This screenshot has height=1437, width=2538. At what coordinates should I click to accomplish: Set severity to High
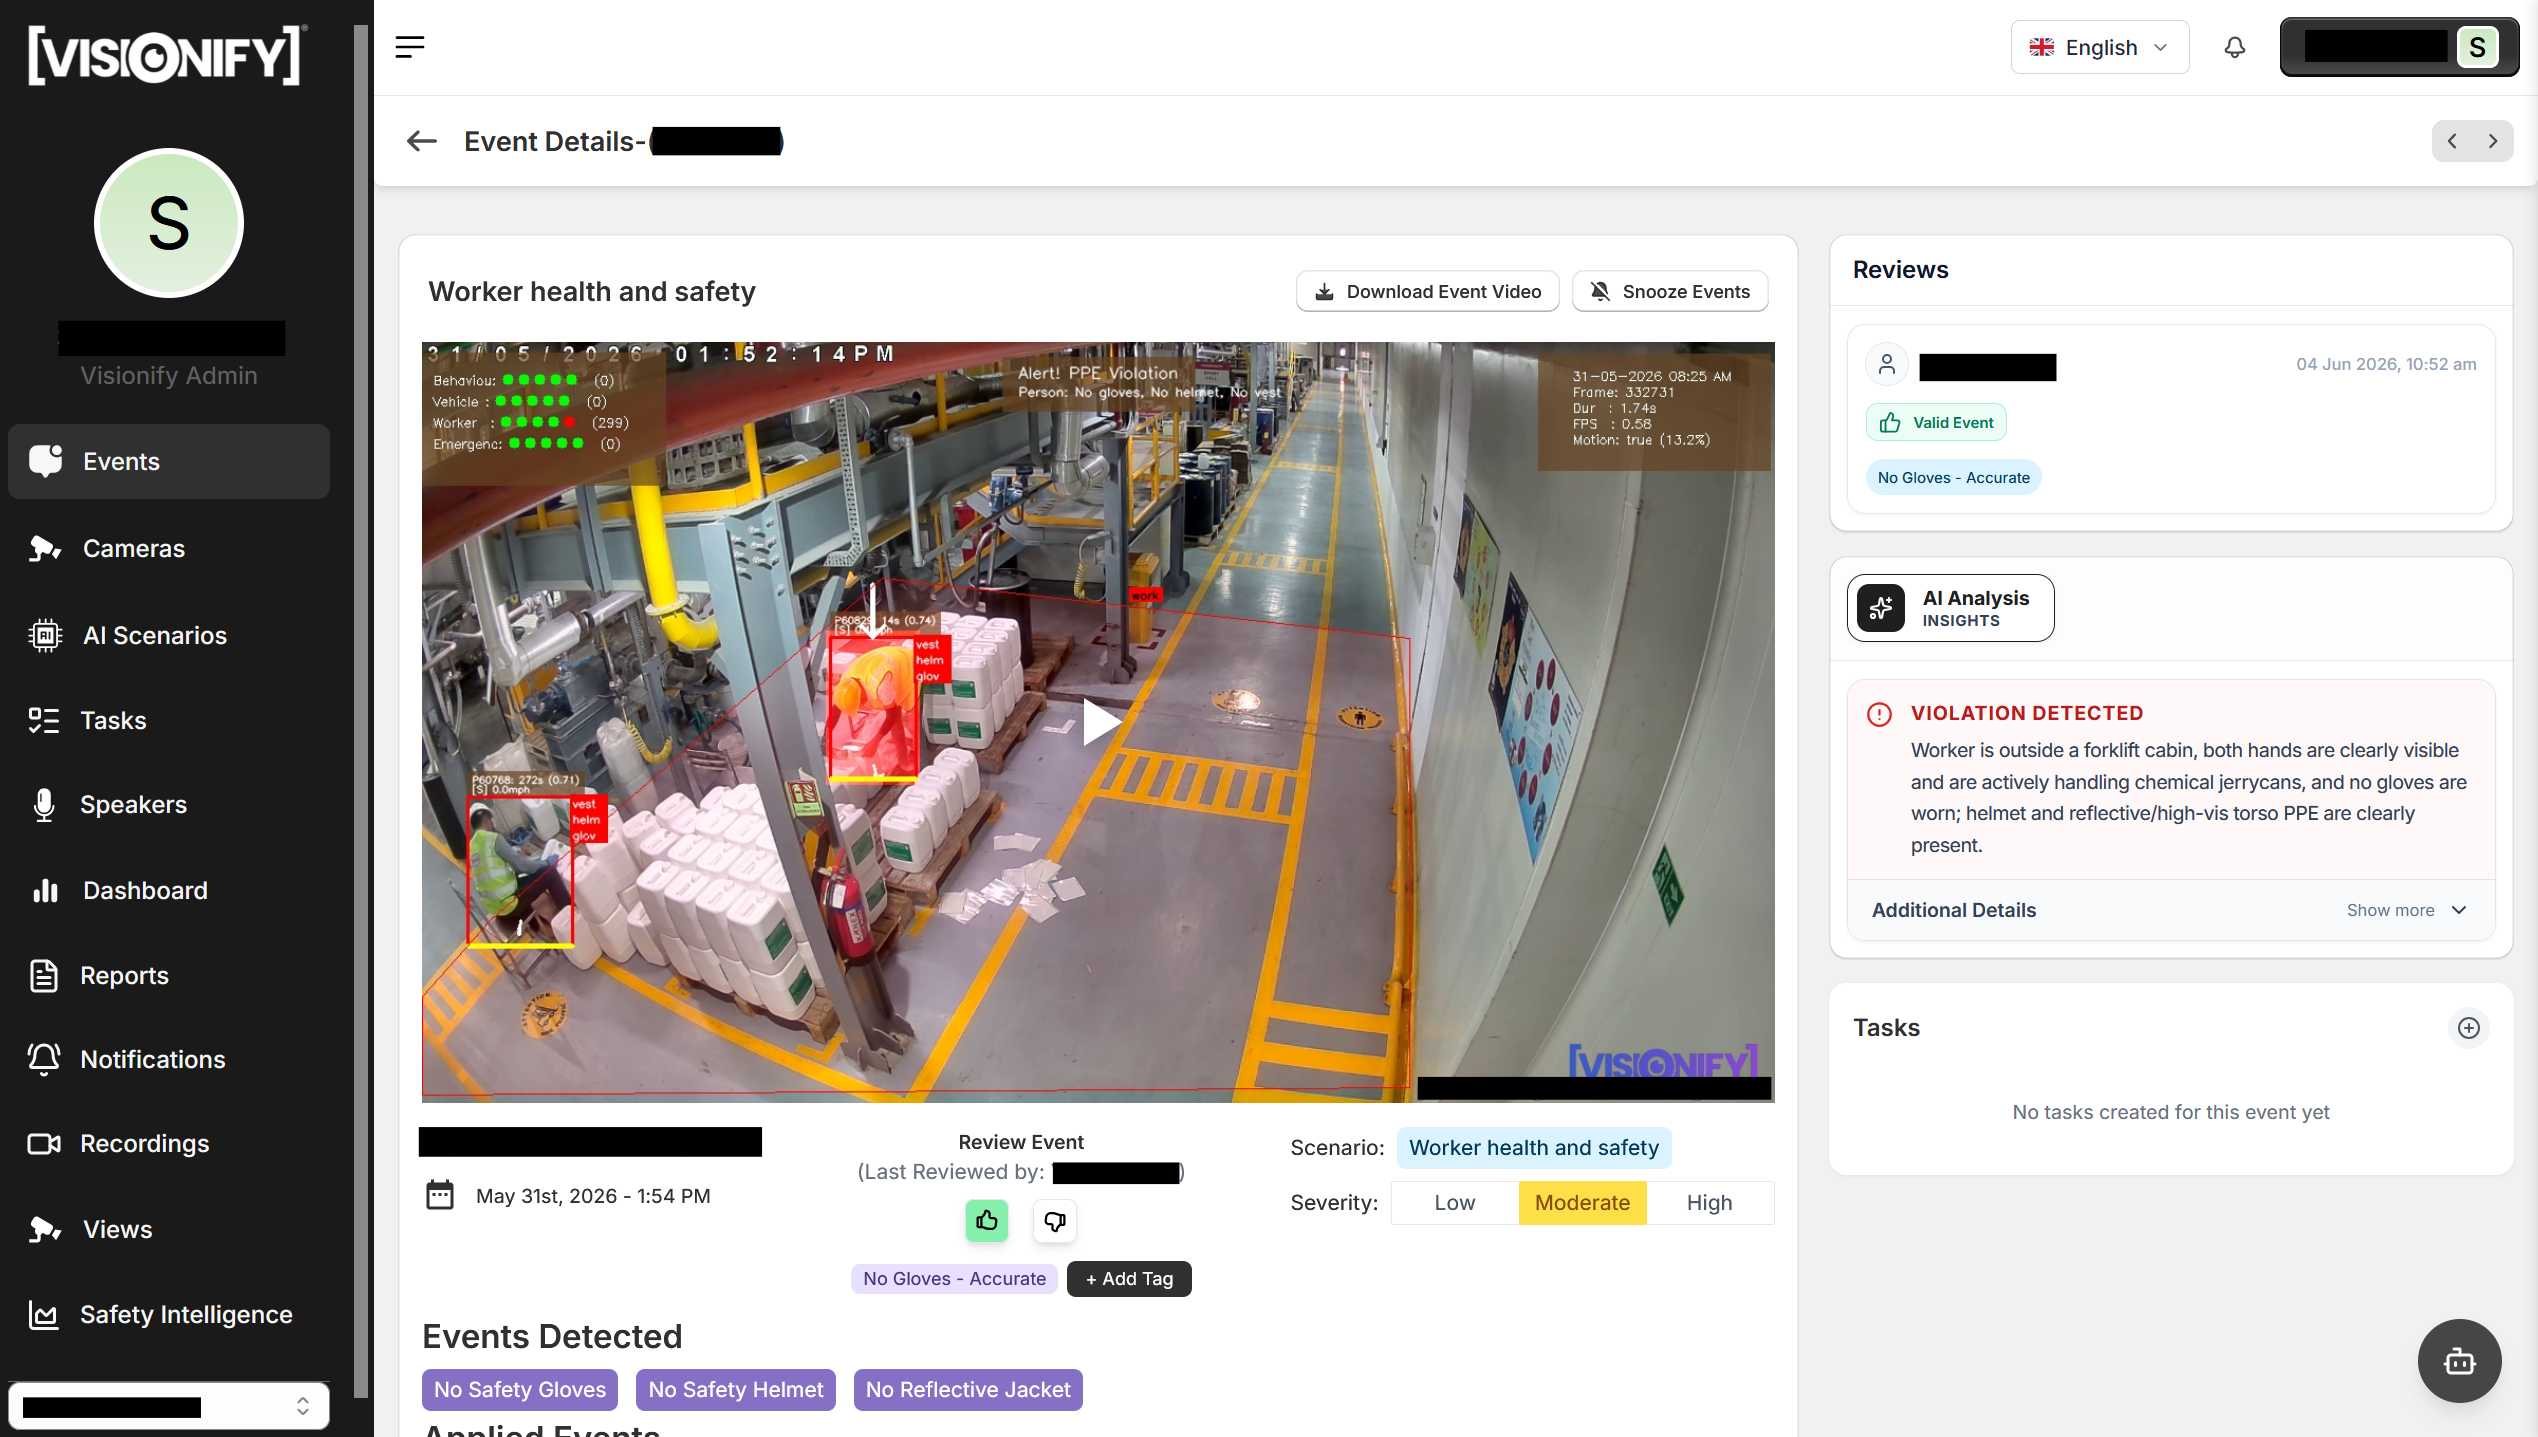[1710, 1203]
